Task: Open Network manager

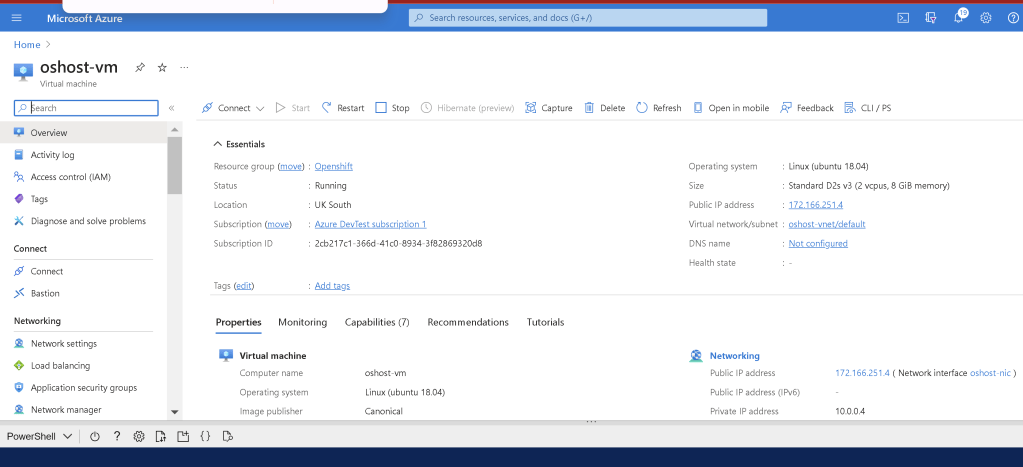Action: tap(84, 410)
